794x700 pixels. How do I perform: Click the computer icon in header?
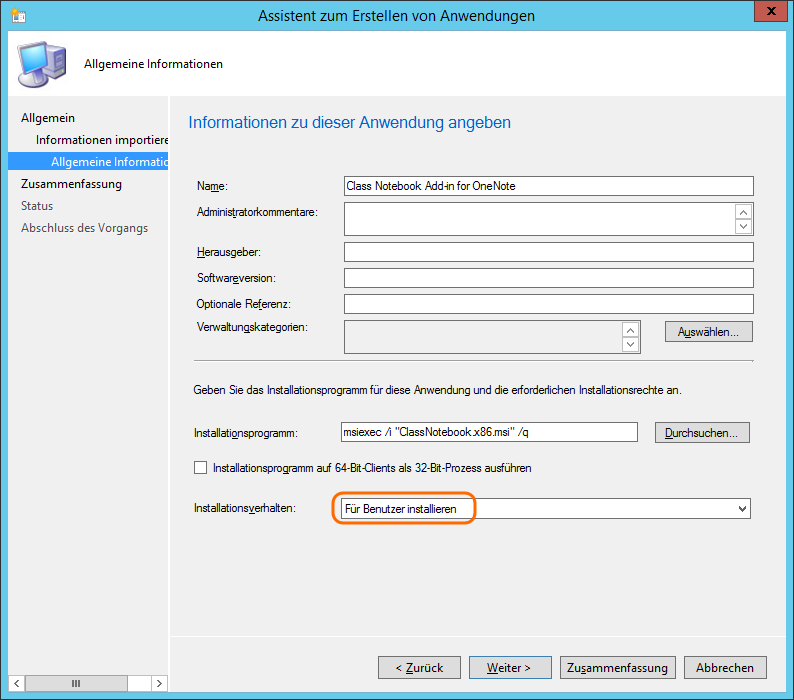pyautogui.click(x=41, y=64)
